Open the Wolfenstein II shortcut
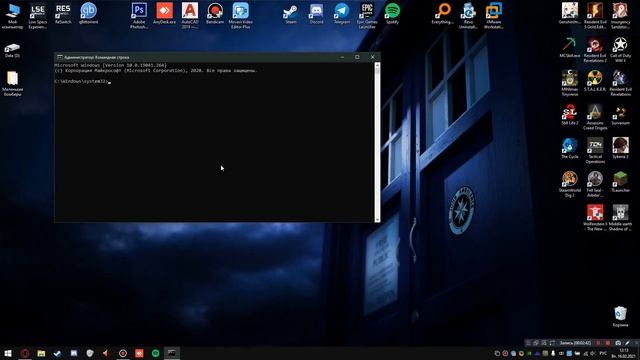Screen dimensions: 640x360 [x=595, y=218]
